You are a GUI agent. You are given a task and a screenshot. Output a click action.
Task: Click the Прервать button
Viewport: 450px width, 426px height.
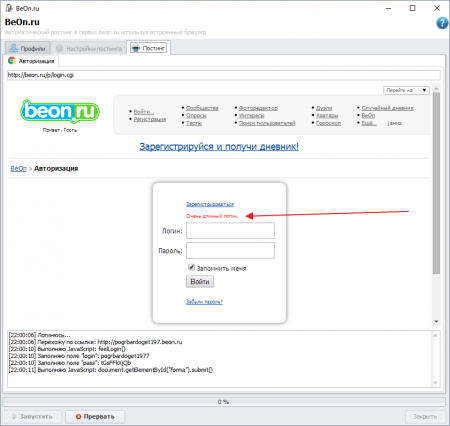[x=95, y=417]
